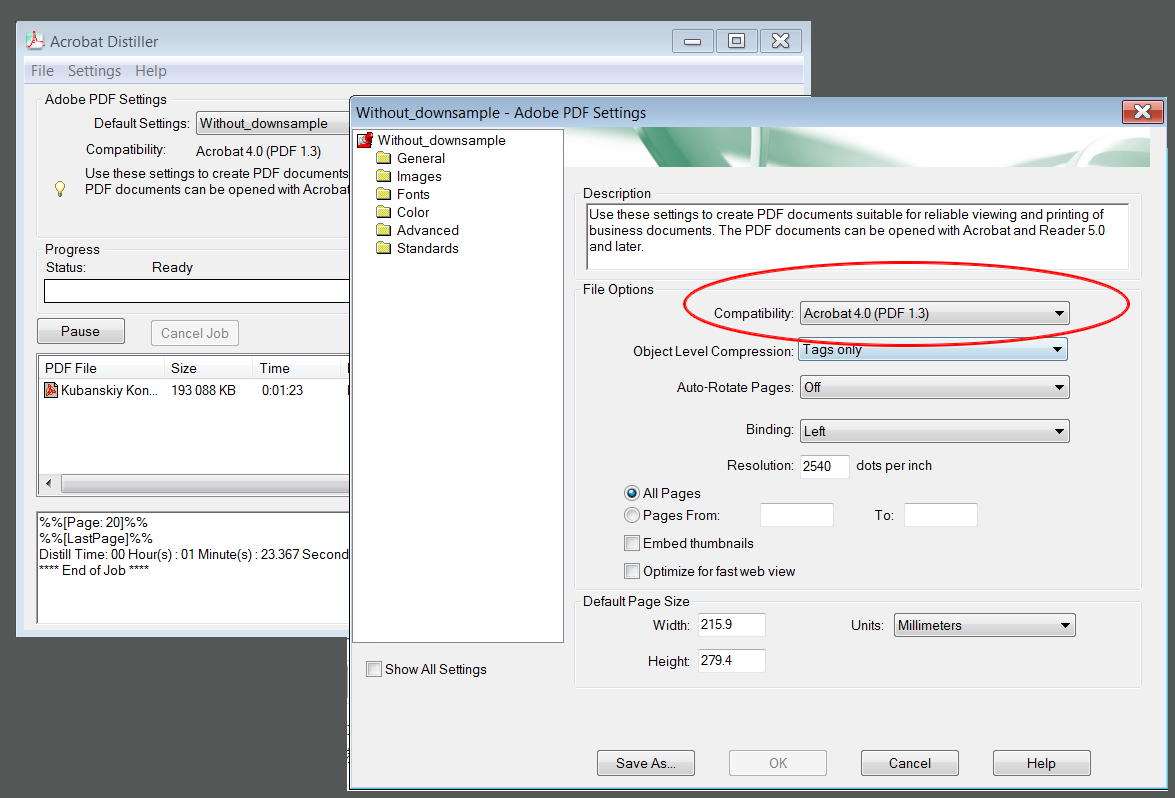Click the job list scroll-left arrow
The width and height of the screenshot is (1175, 798).
tap(49, 483)
